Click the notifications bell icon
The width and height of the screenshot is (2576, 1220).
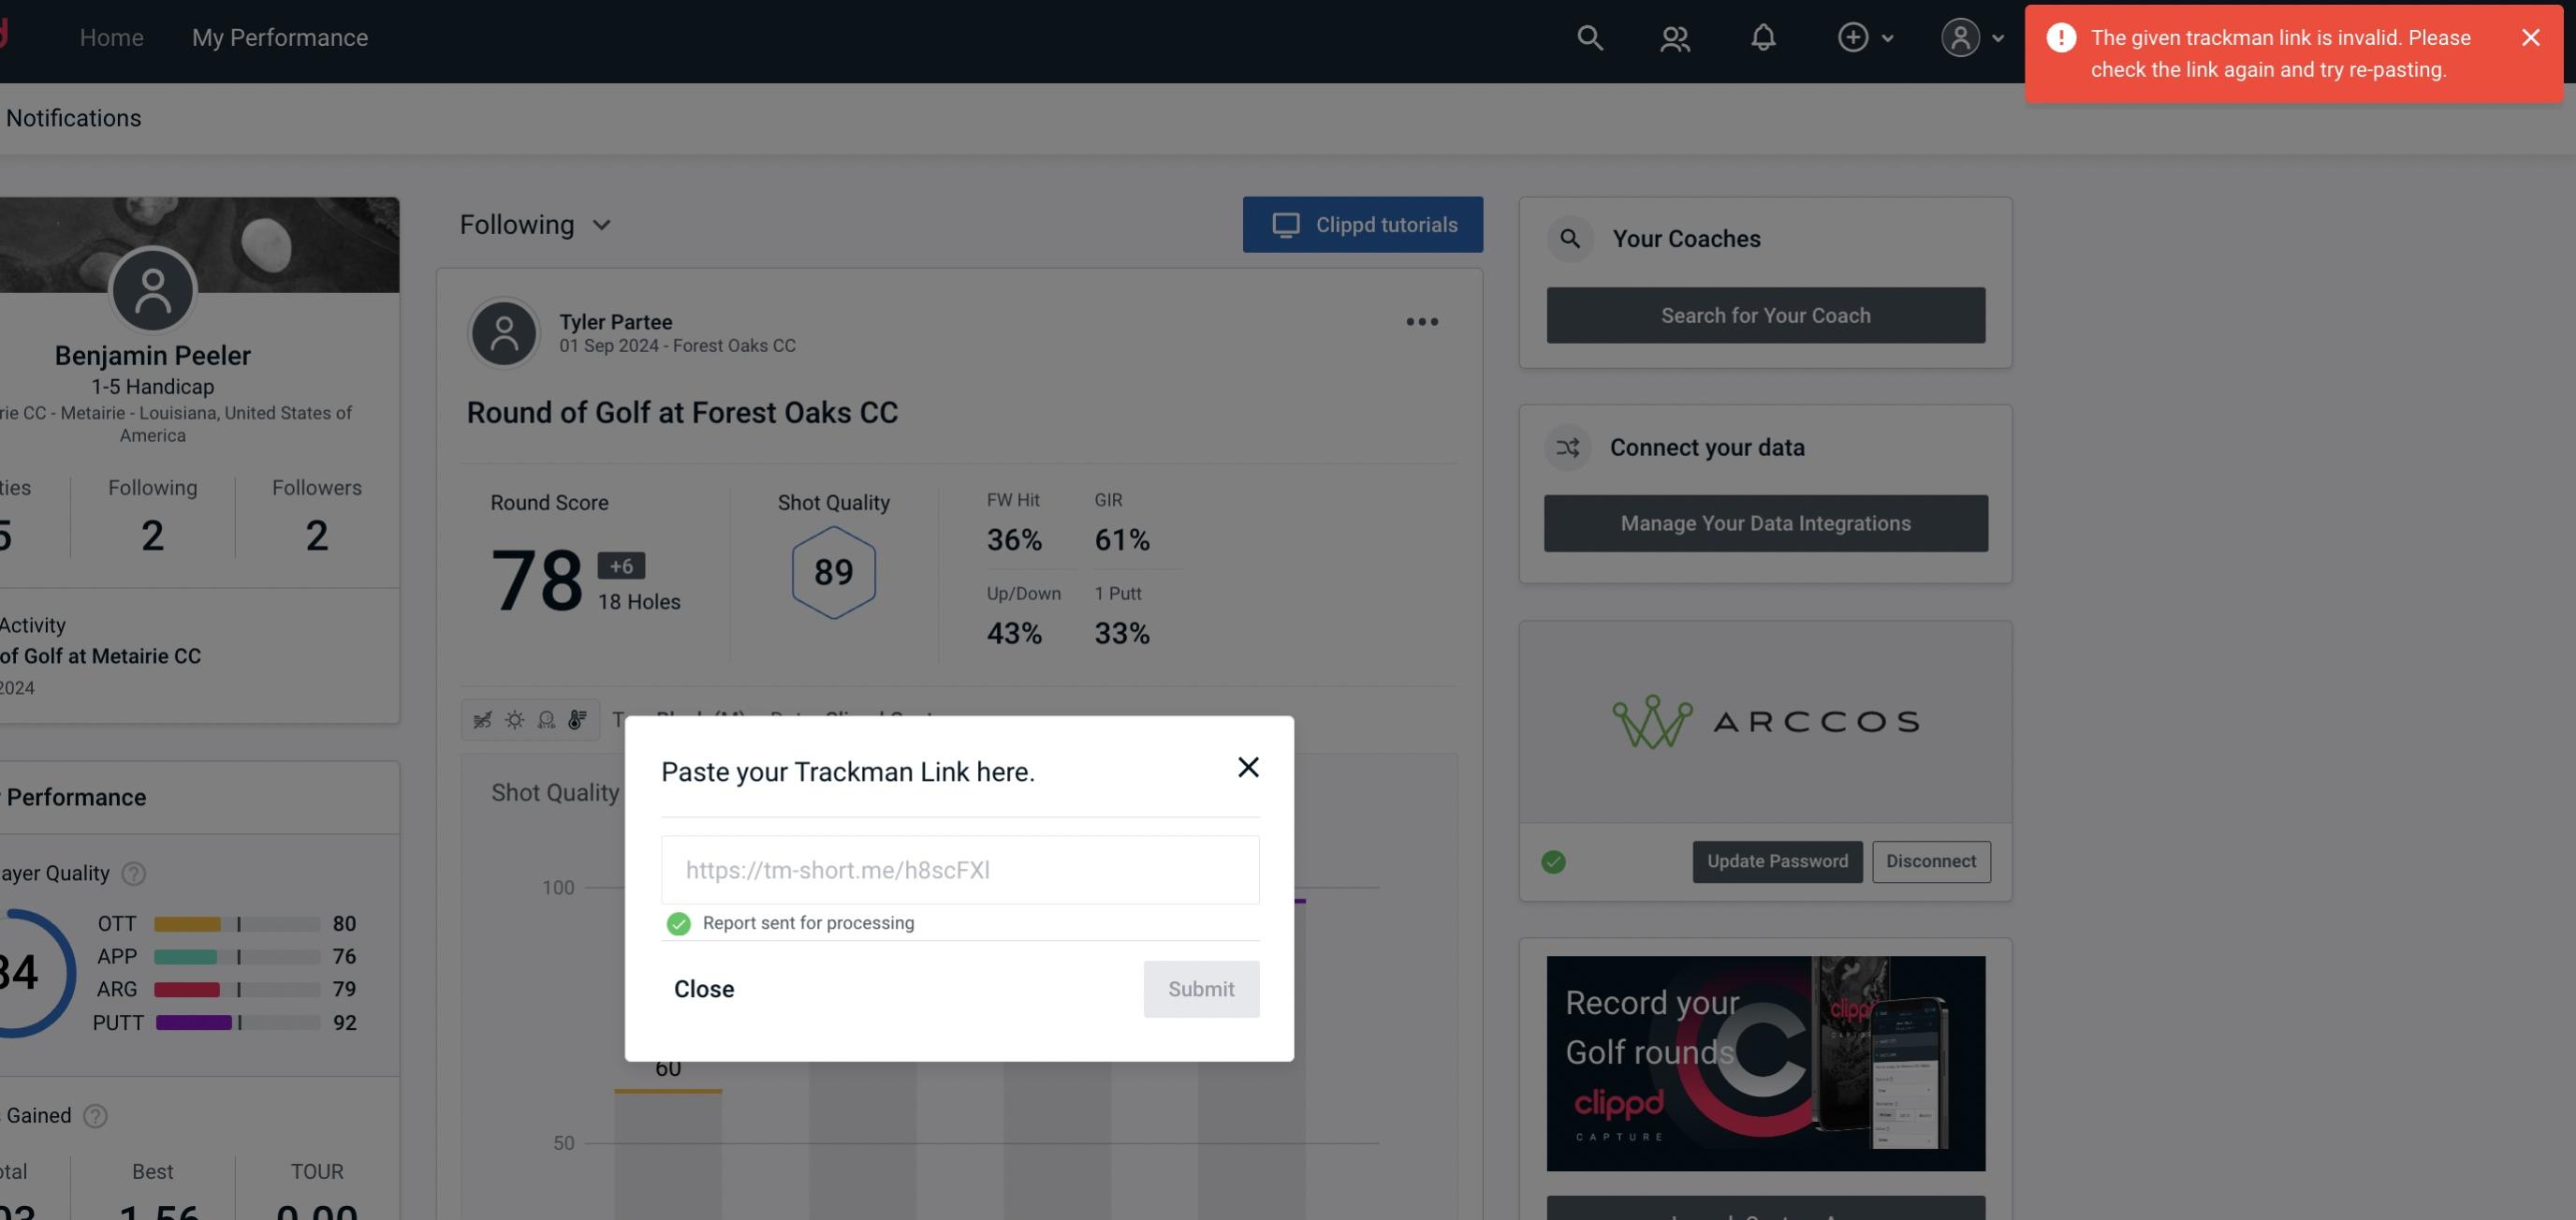pos(1763,35)
